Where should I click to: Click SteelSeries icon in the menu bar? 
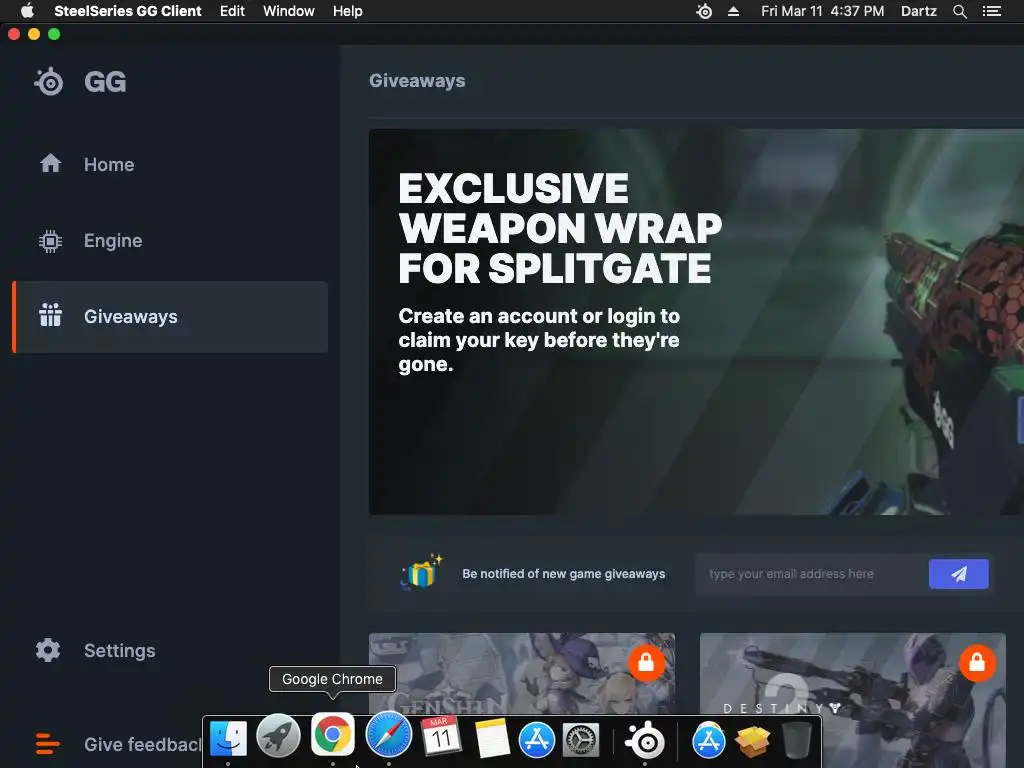(704, 11)
